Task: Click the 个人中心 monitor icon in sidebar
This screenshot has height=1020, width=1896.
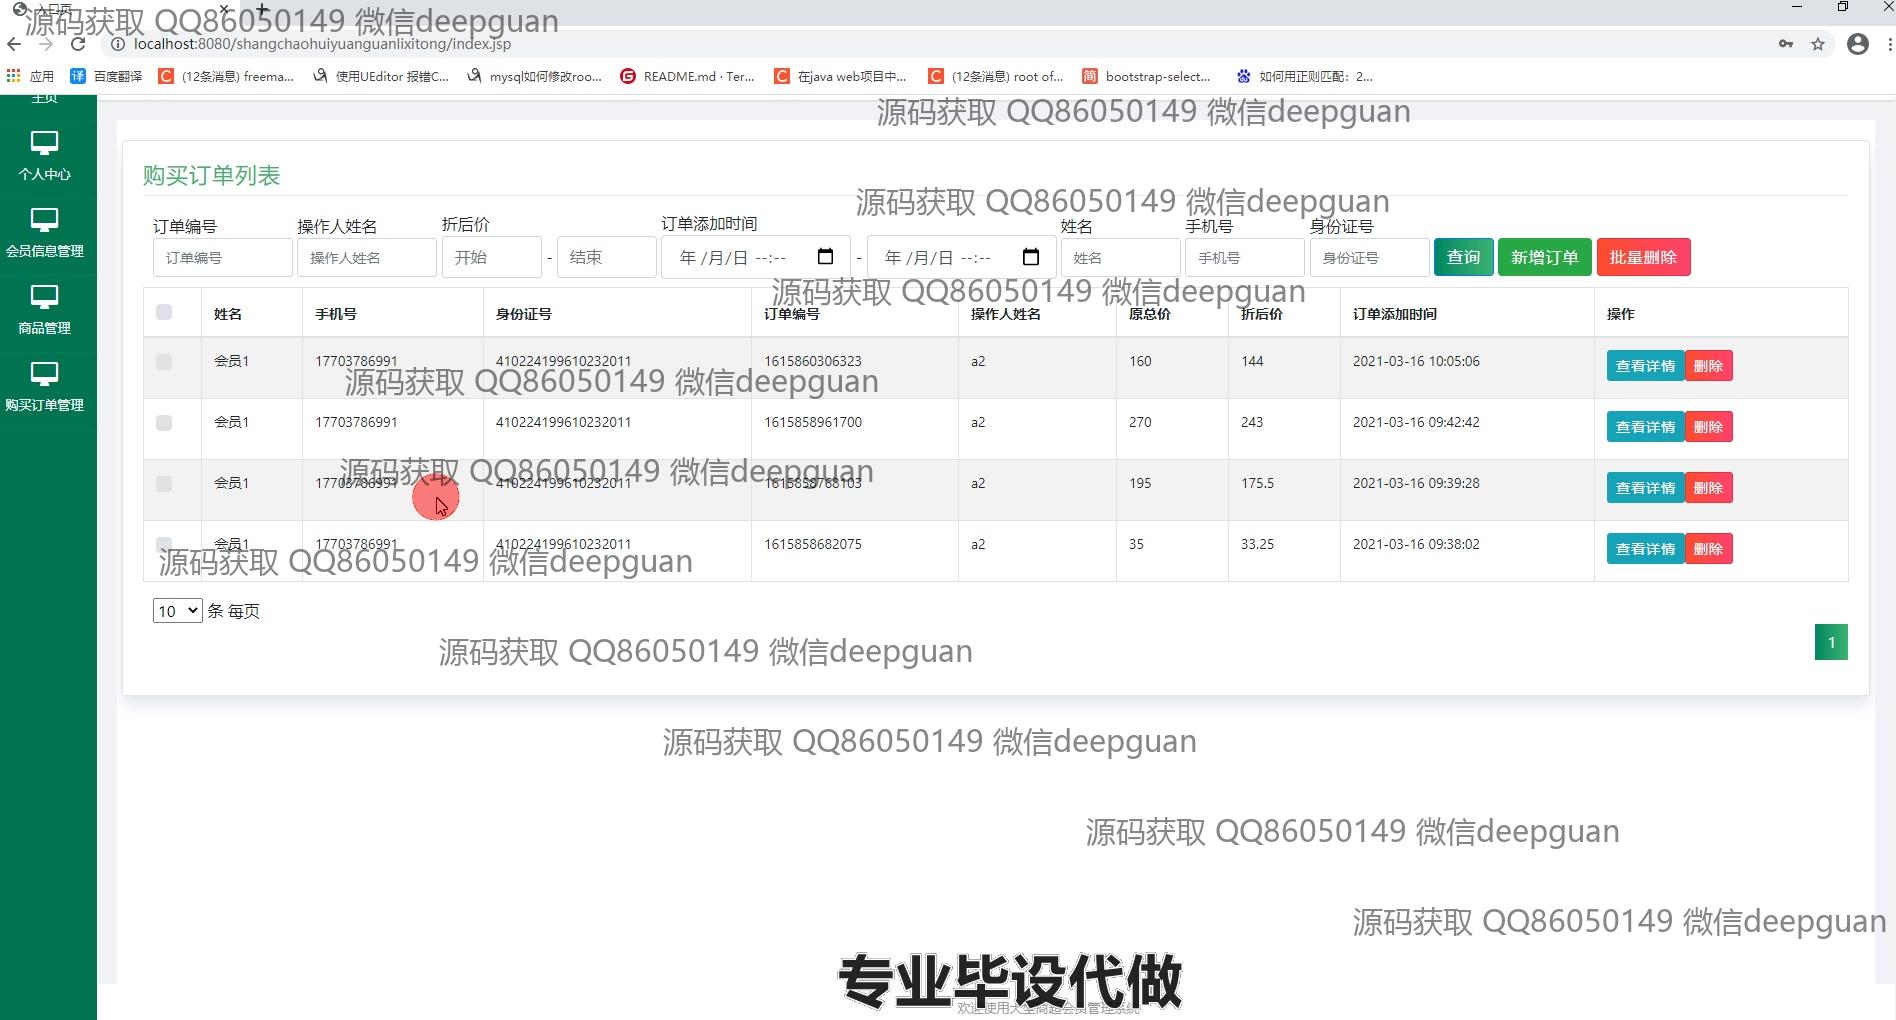Action: pos(44,143)
